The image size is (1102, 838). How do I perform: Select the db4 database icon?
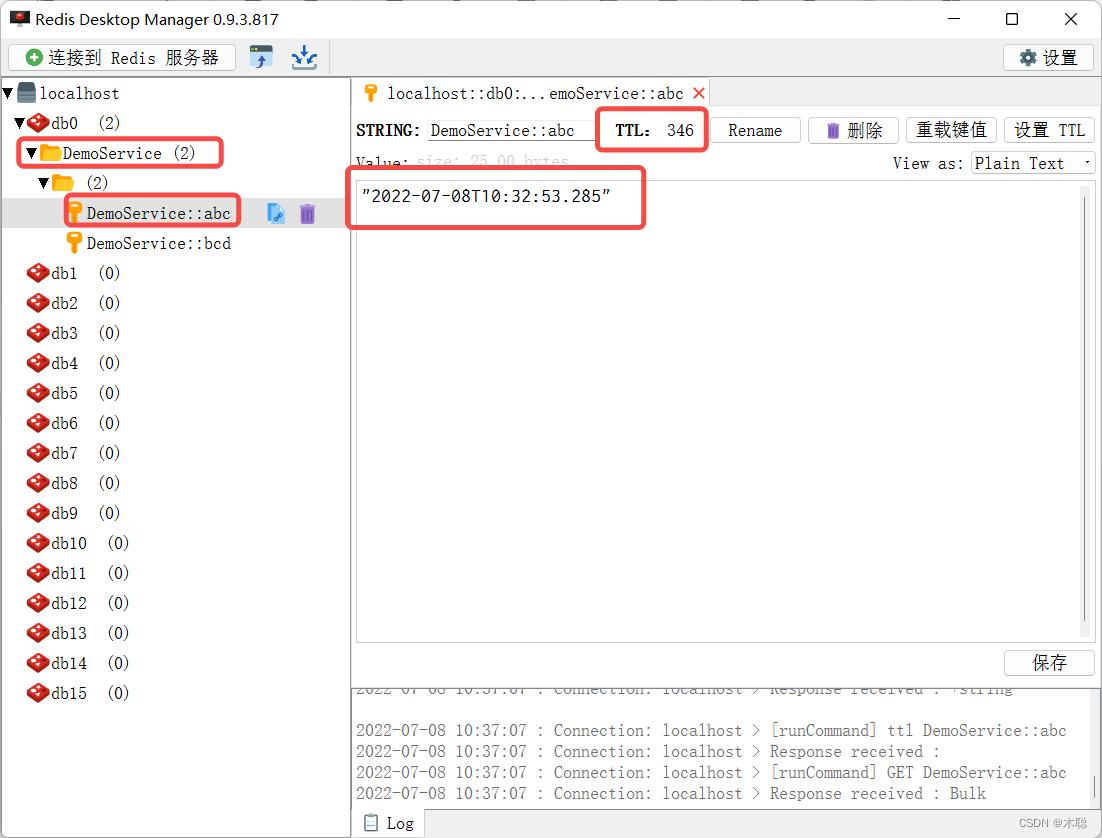click(x=38, y=363)
